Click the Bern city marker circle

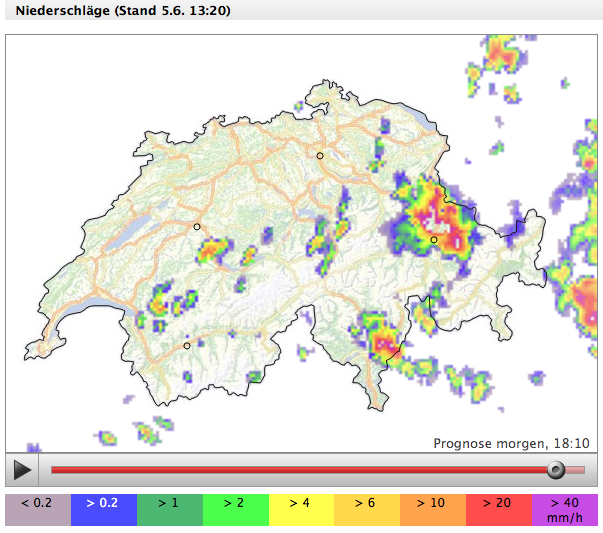coord(197,227)
